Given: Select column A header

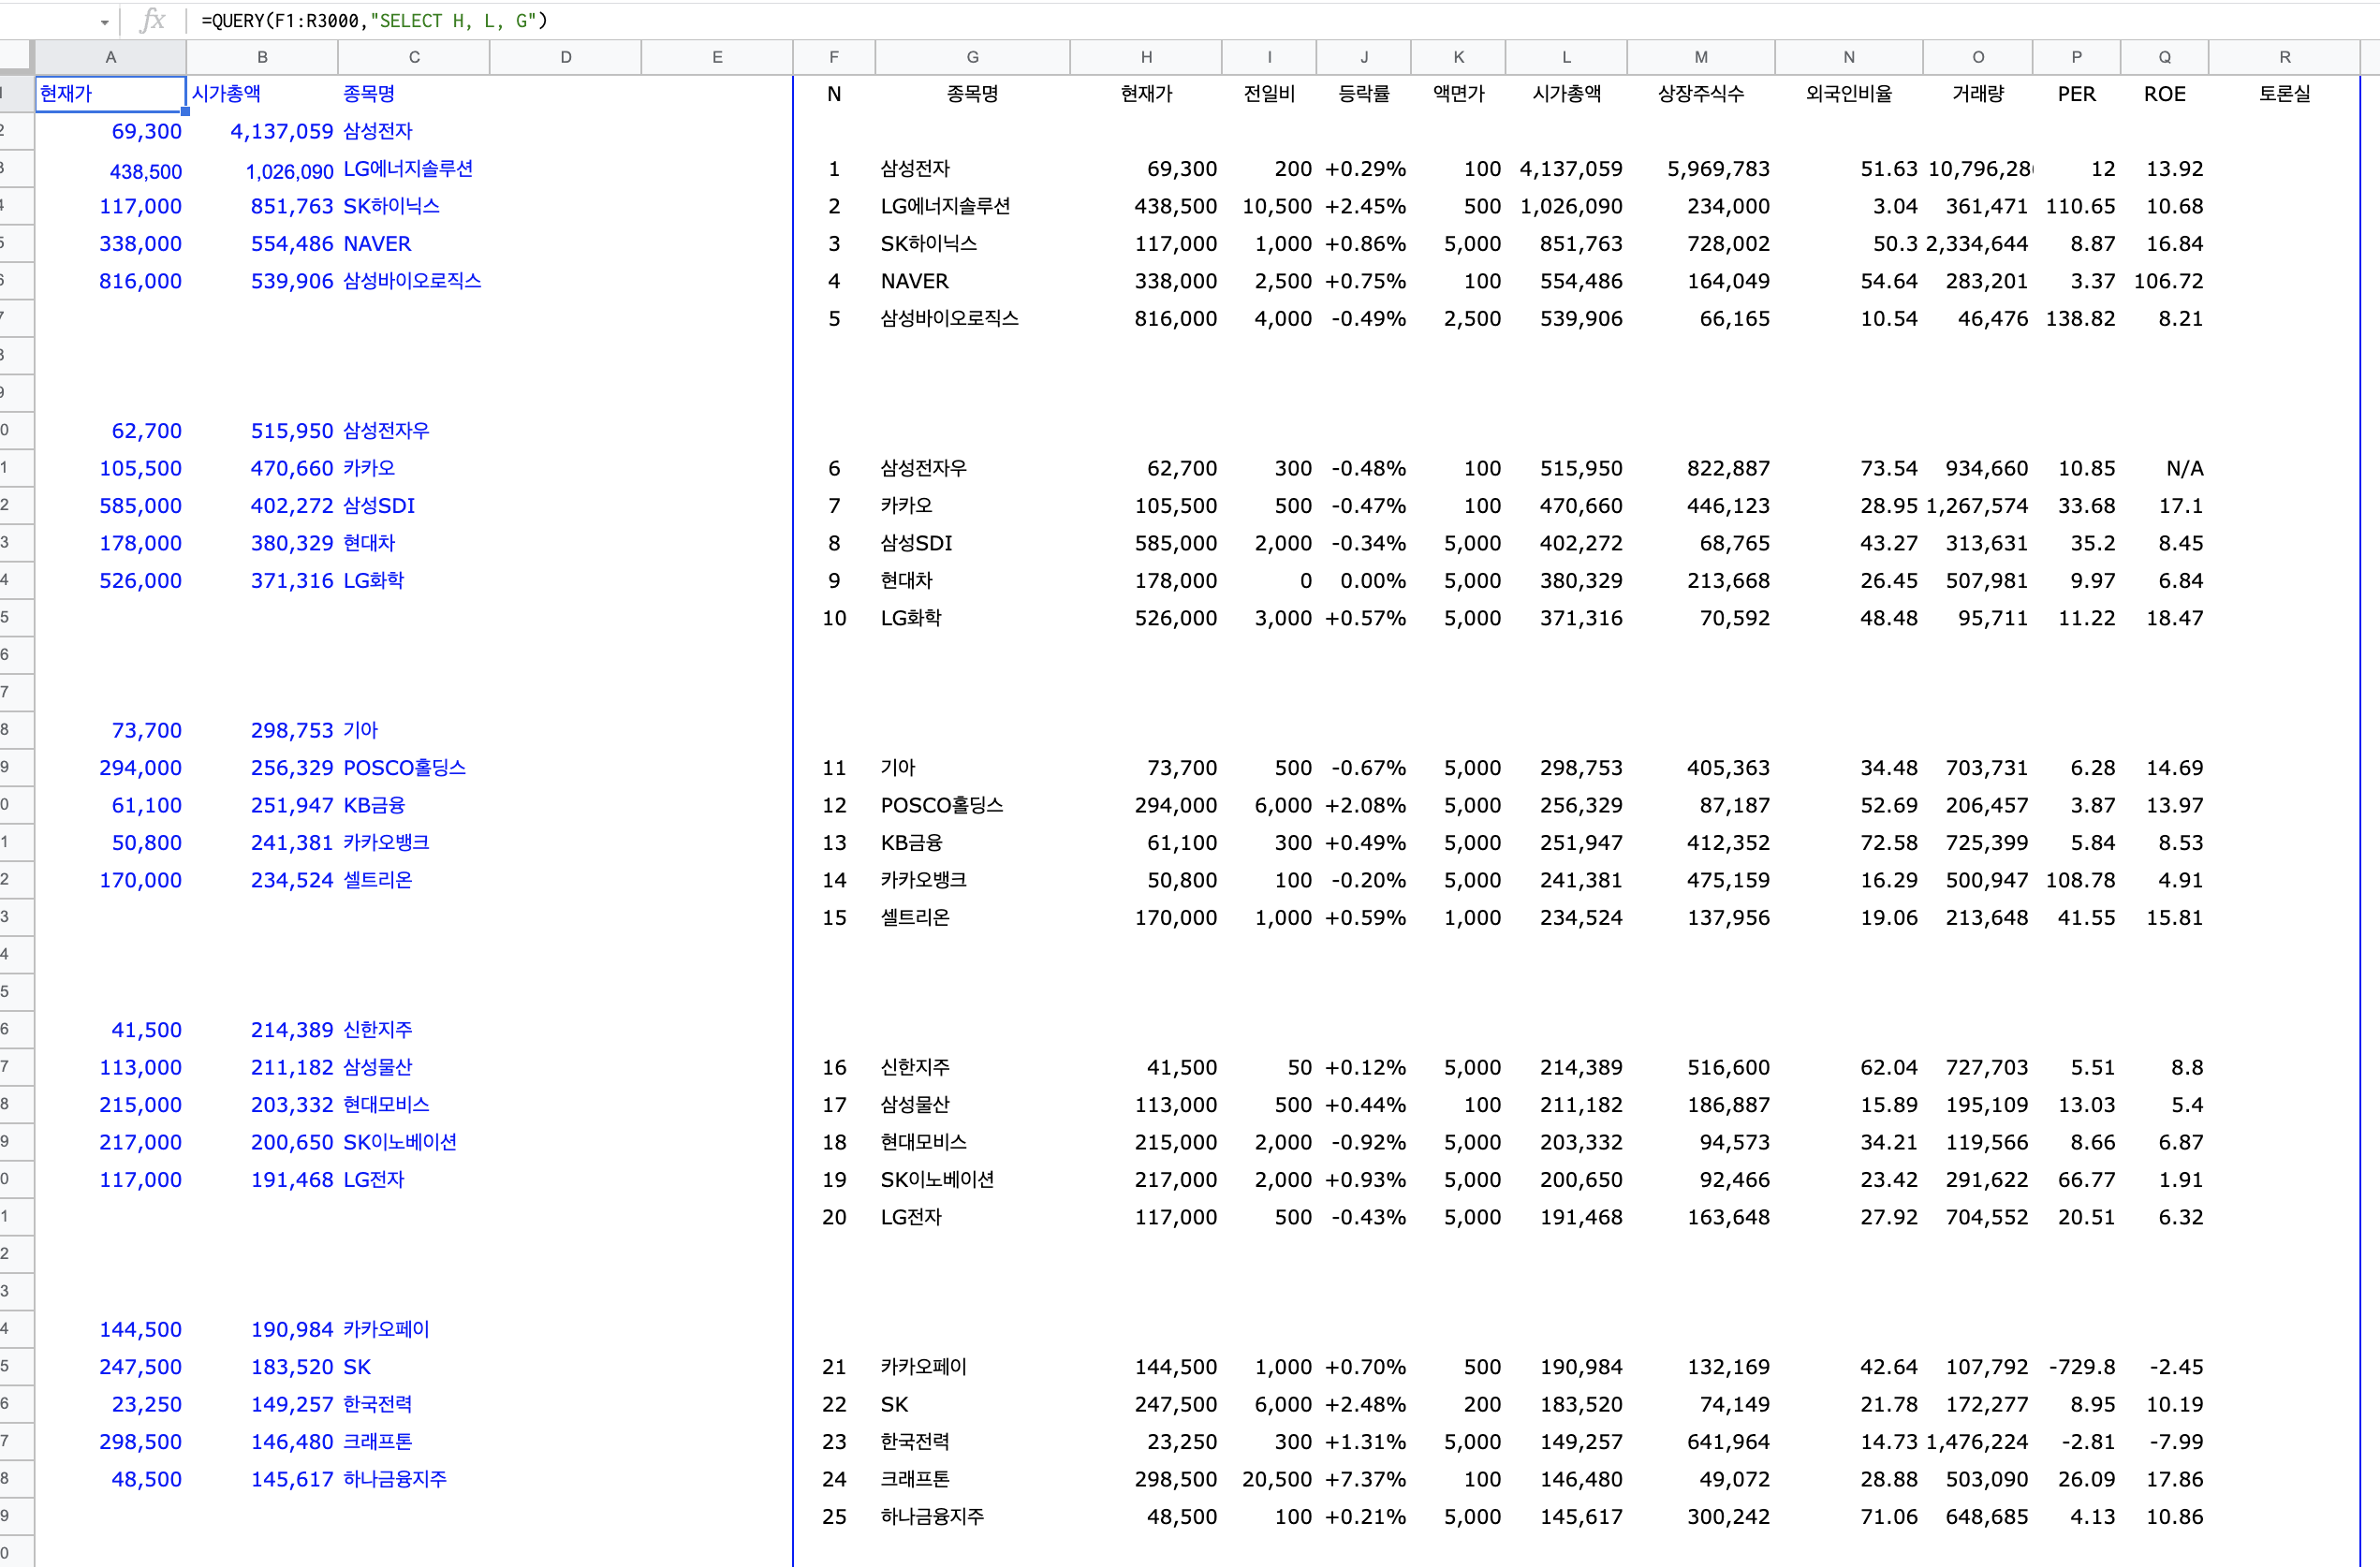Looking at the screenshot, I should pyautogui.click(x=110, y=57).
